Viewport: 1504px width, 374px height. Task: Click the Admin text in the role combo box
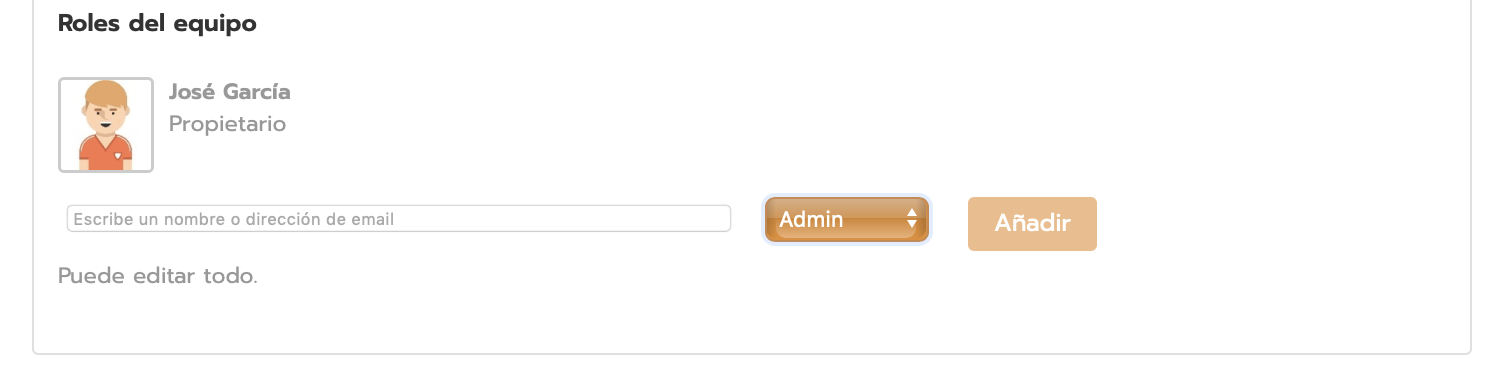[x=811, y=220]
